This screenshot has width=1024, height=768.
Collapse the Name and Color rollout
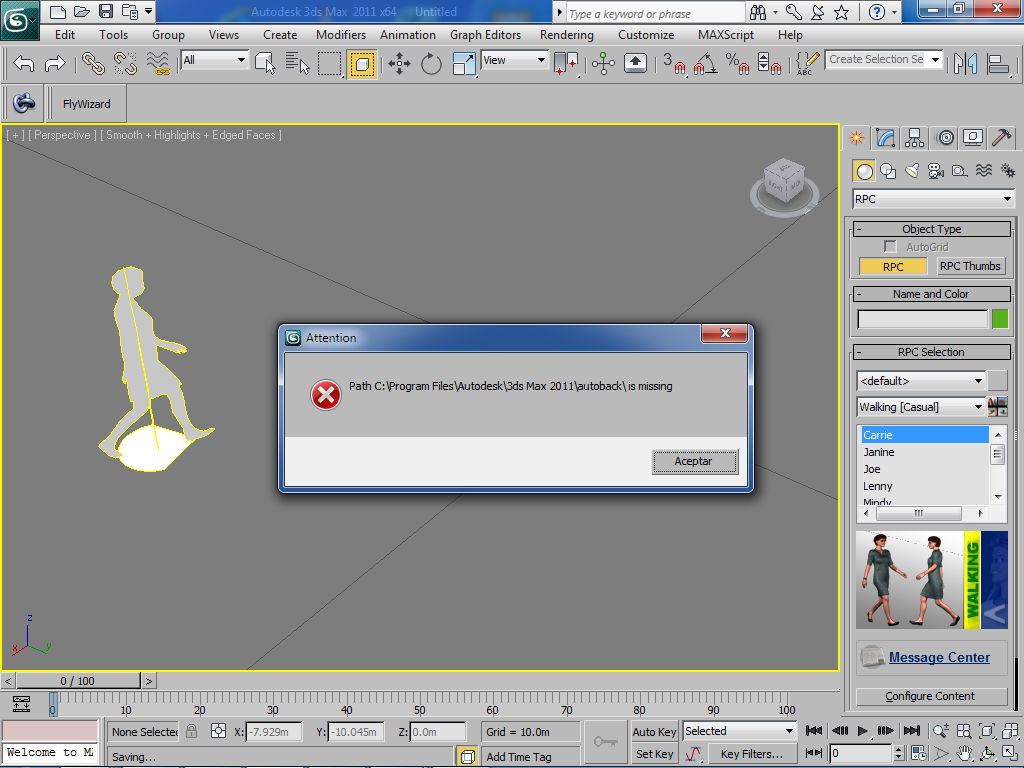coord(932,294)
